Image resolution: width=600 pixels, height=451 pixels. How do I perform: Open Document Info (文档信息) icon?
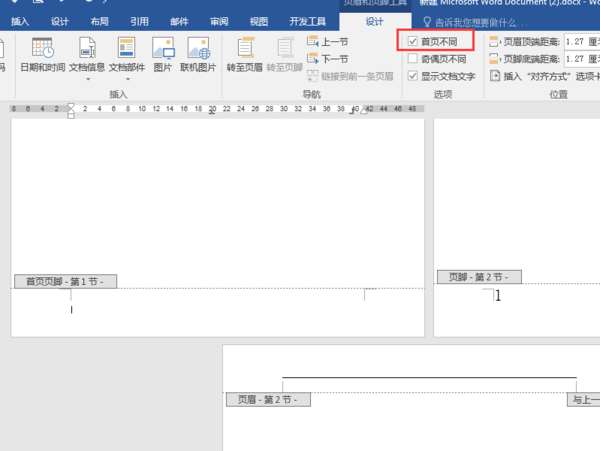(x=87, y=55)
